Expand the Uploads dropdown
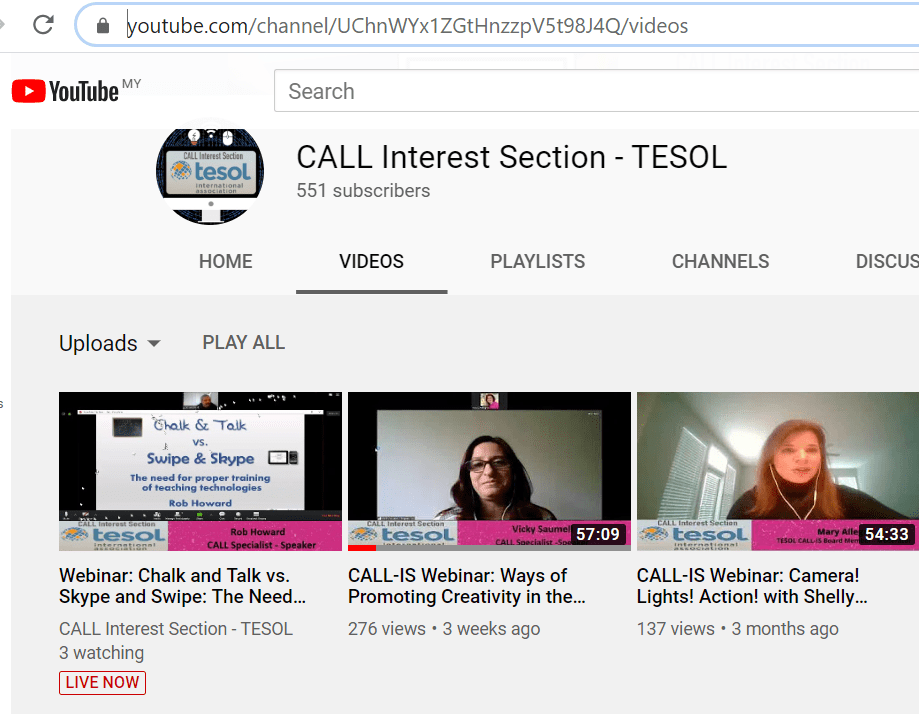919x714 pixels. click(110, 344)
